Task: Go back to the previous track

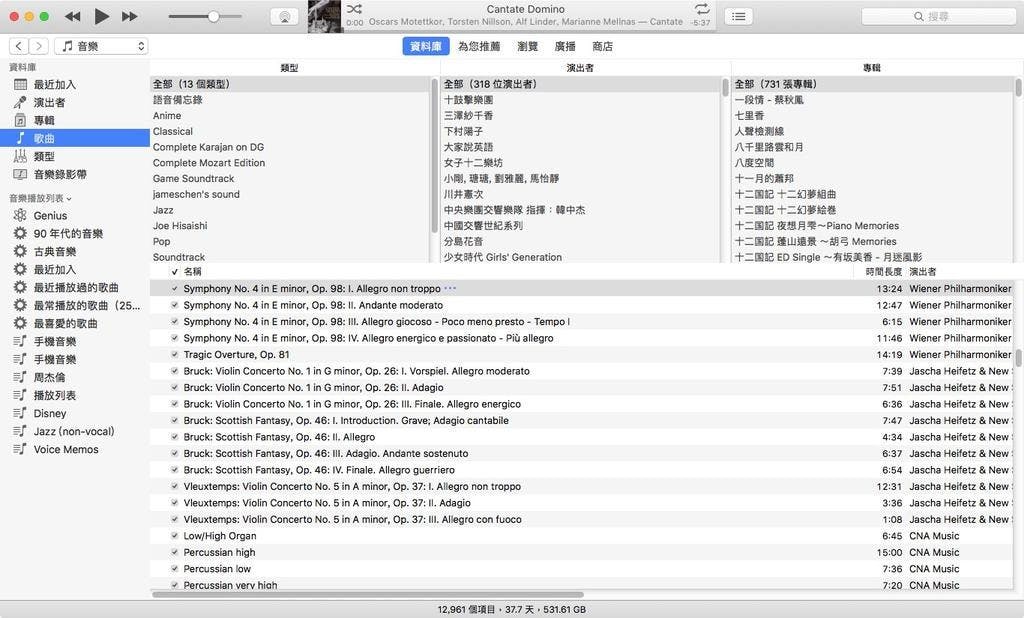Action: [72, 16]
